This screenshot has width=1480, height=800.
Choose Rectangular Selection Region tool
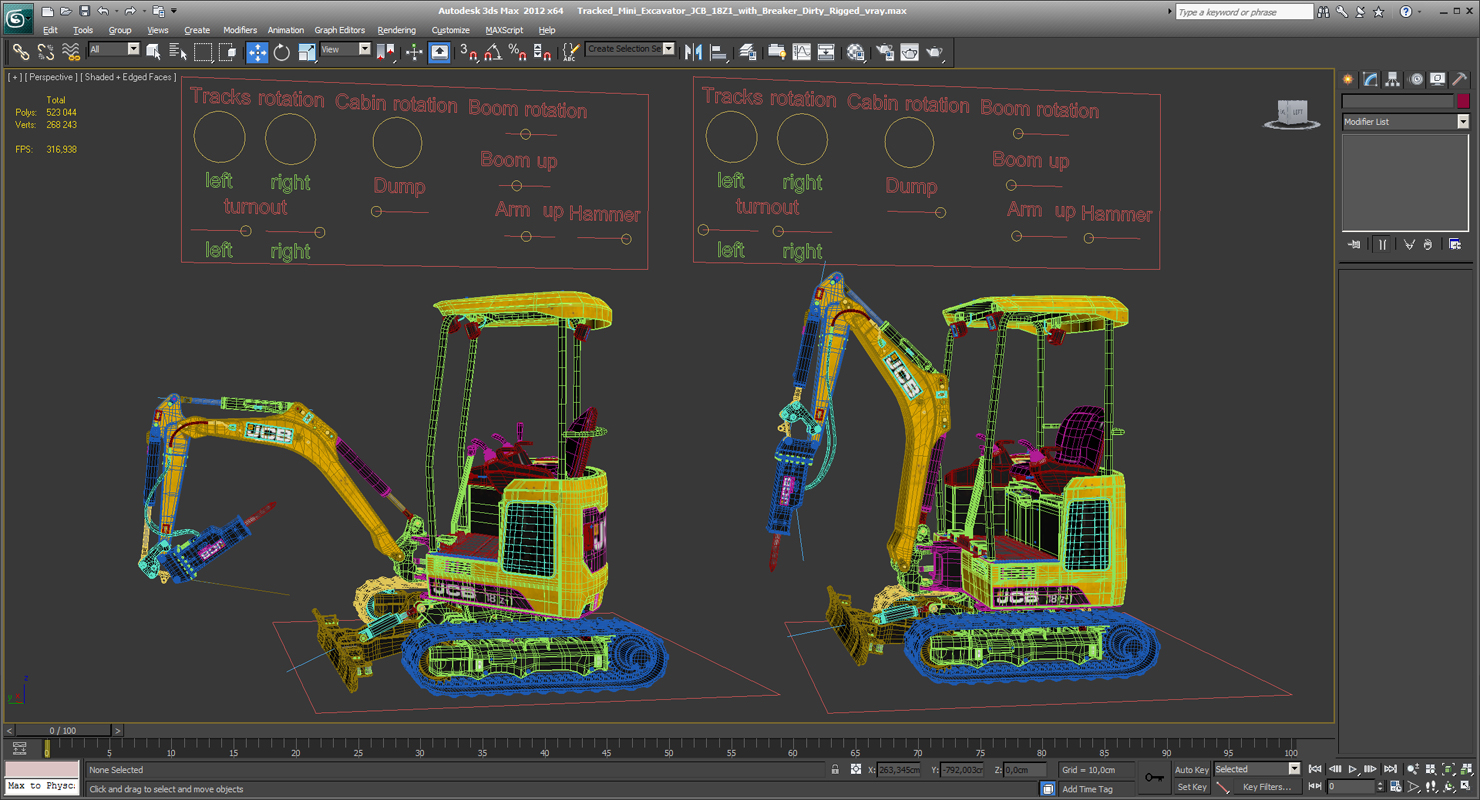click(x=203, y=52)
